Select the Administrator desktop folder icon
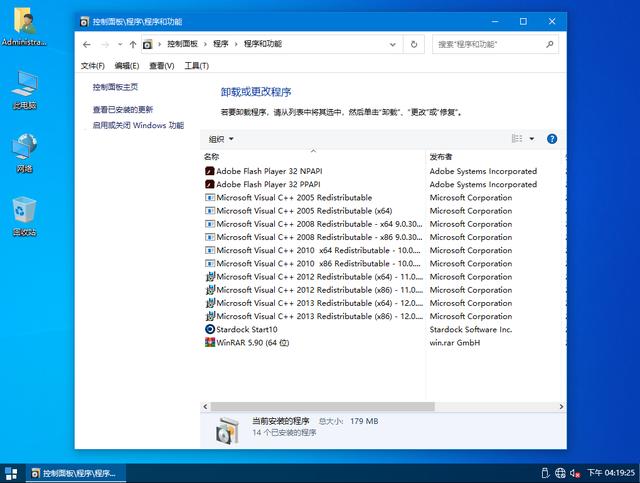Screen dimensions: 640x483 pyautogui.click(x=24, y=20)
